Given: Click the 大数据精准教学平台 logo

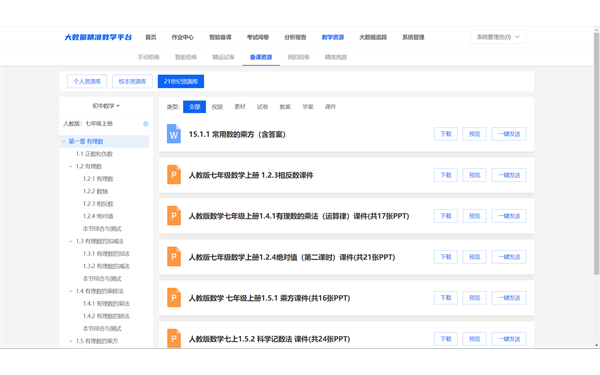Looking at the screenshot, I should coord(98,37).
